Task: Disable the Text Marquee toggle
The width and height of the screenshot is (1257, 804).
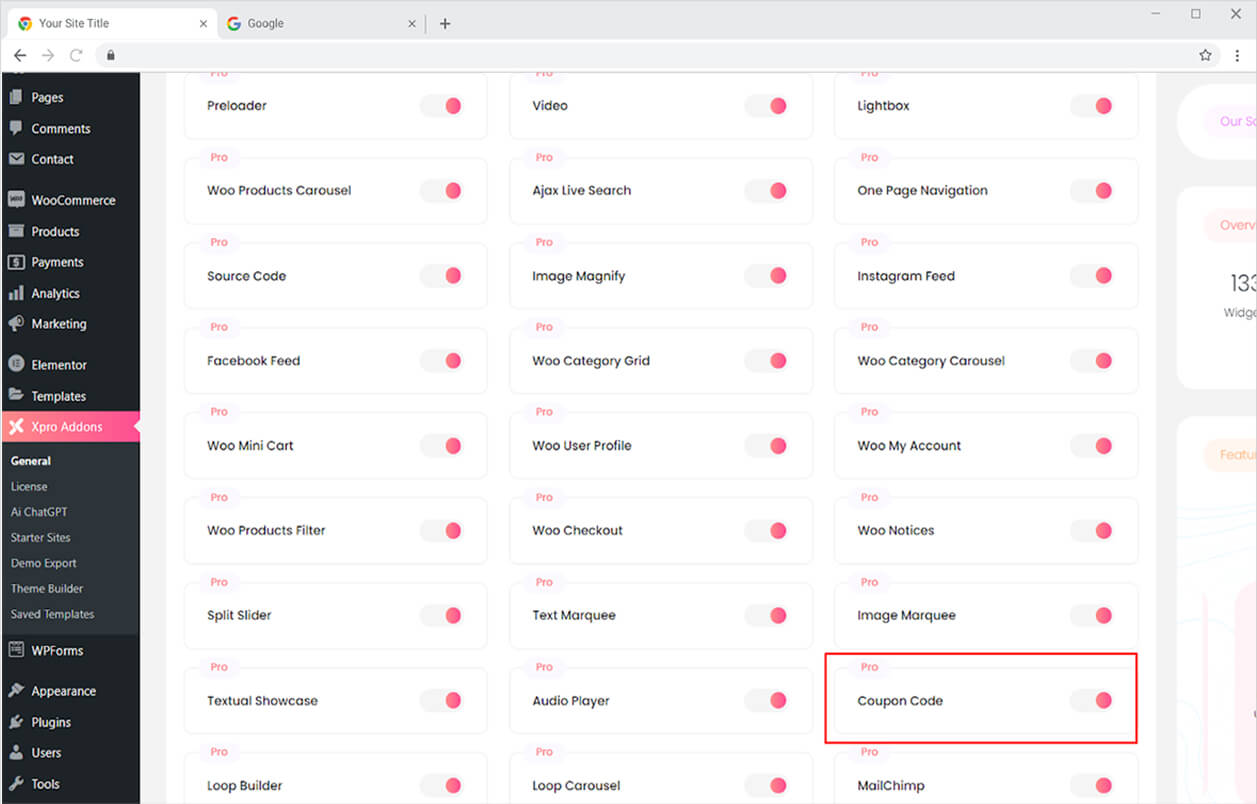Action: pyautogui.click(x=766, y=616)
